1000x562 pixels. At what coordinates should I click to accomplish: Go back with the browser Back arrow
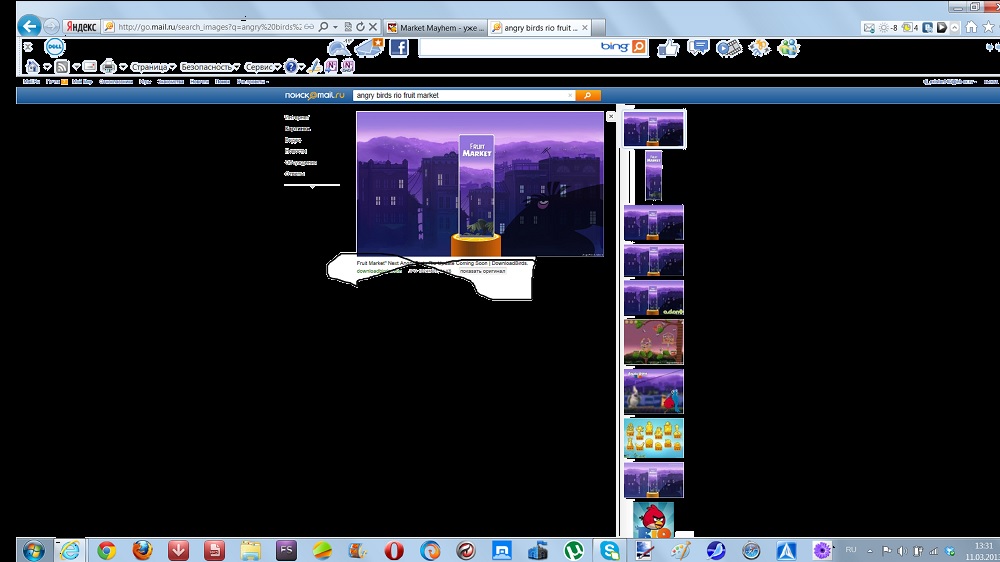(29, 26)
